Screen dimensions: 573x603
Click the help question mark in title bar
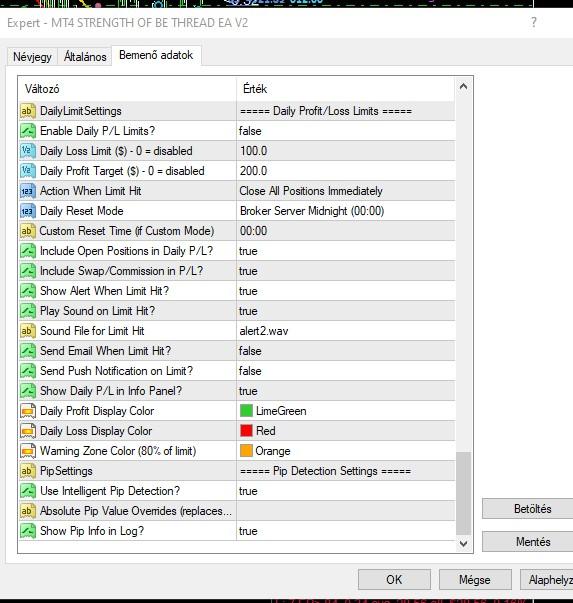point(533,22)
